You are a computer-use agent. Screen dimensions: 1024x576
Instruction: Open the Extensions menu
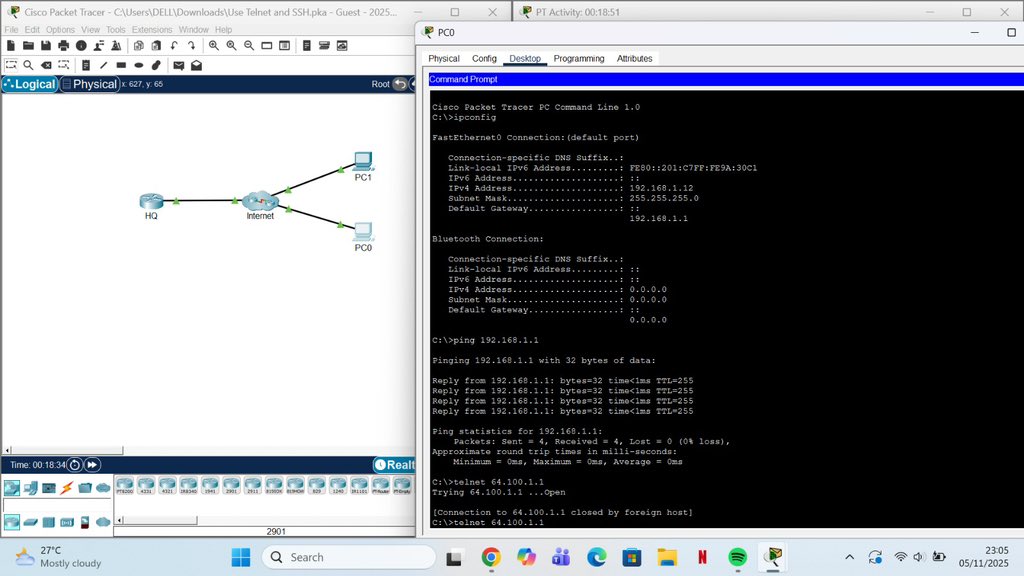152,29
